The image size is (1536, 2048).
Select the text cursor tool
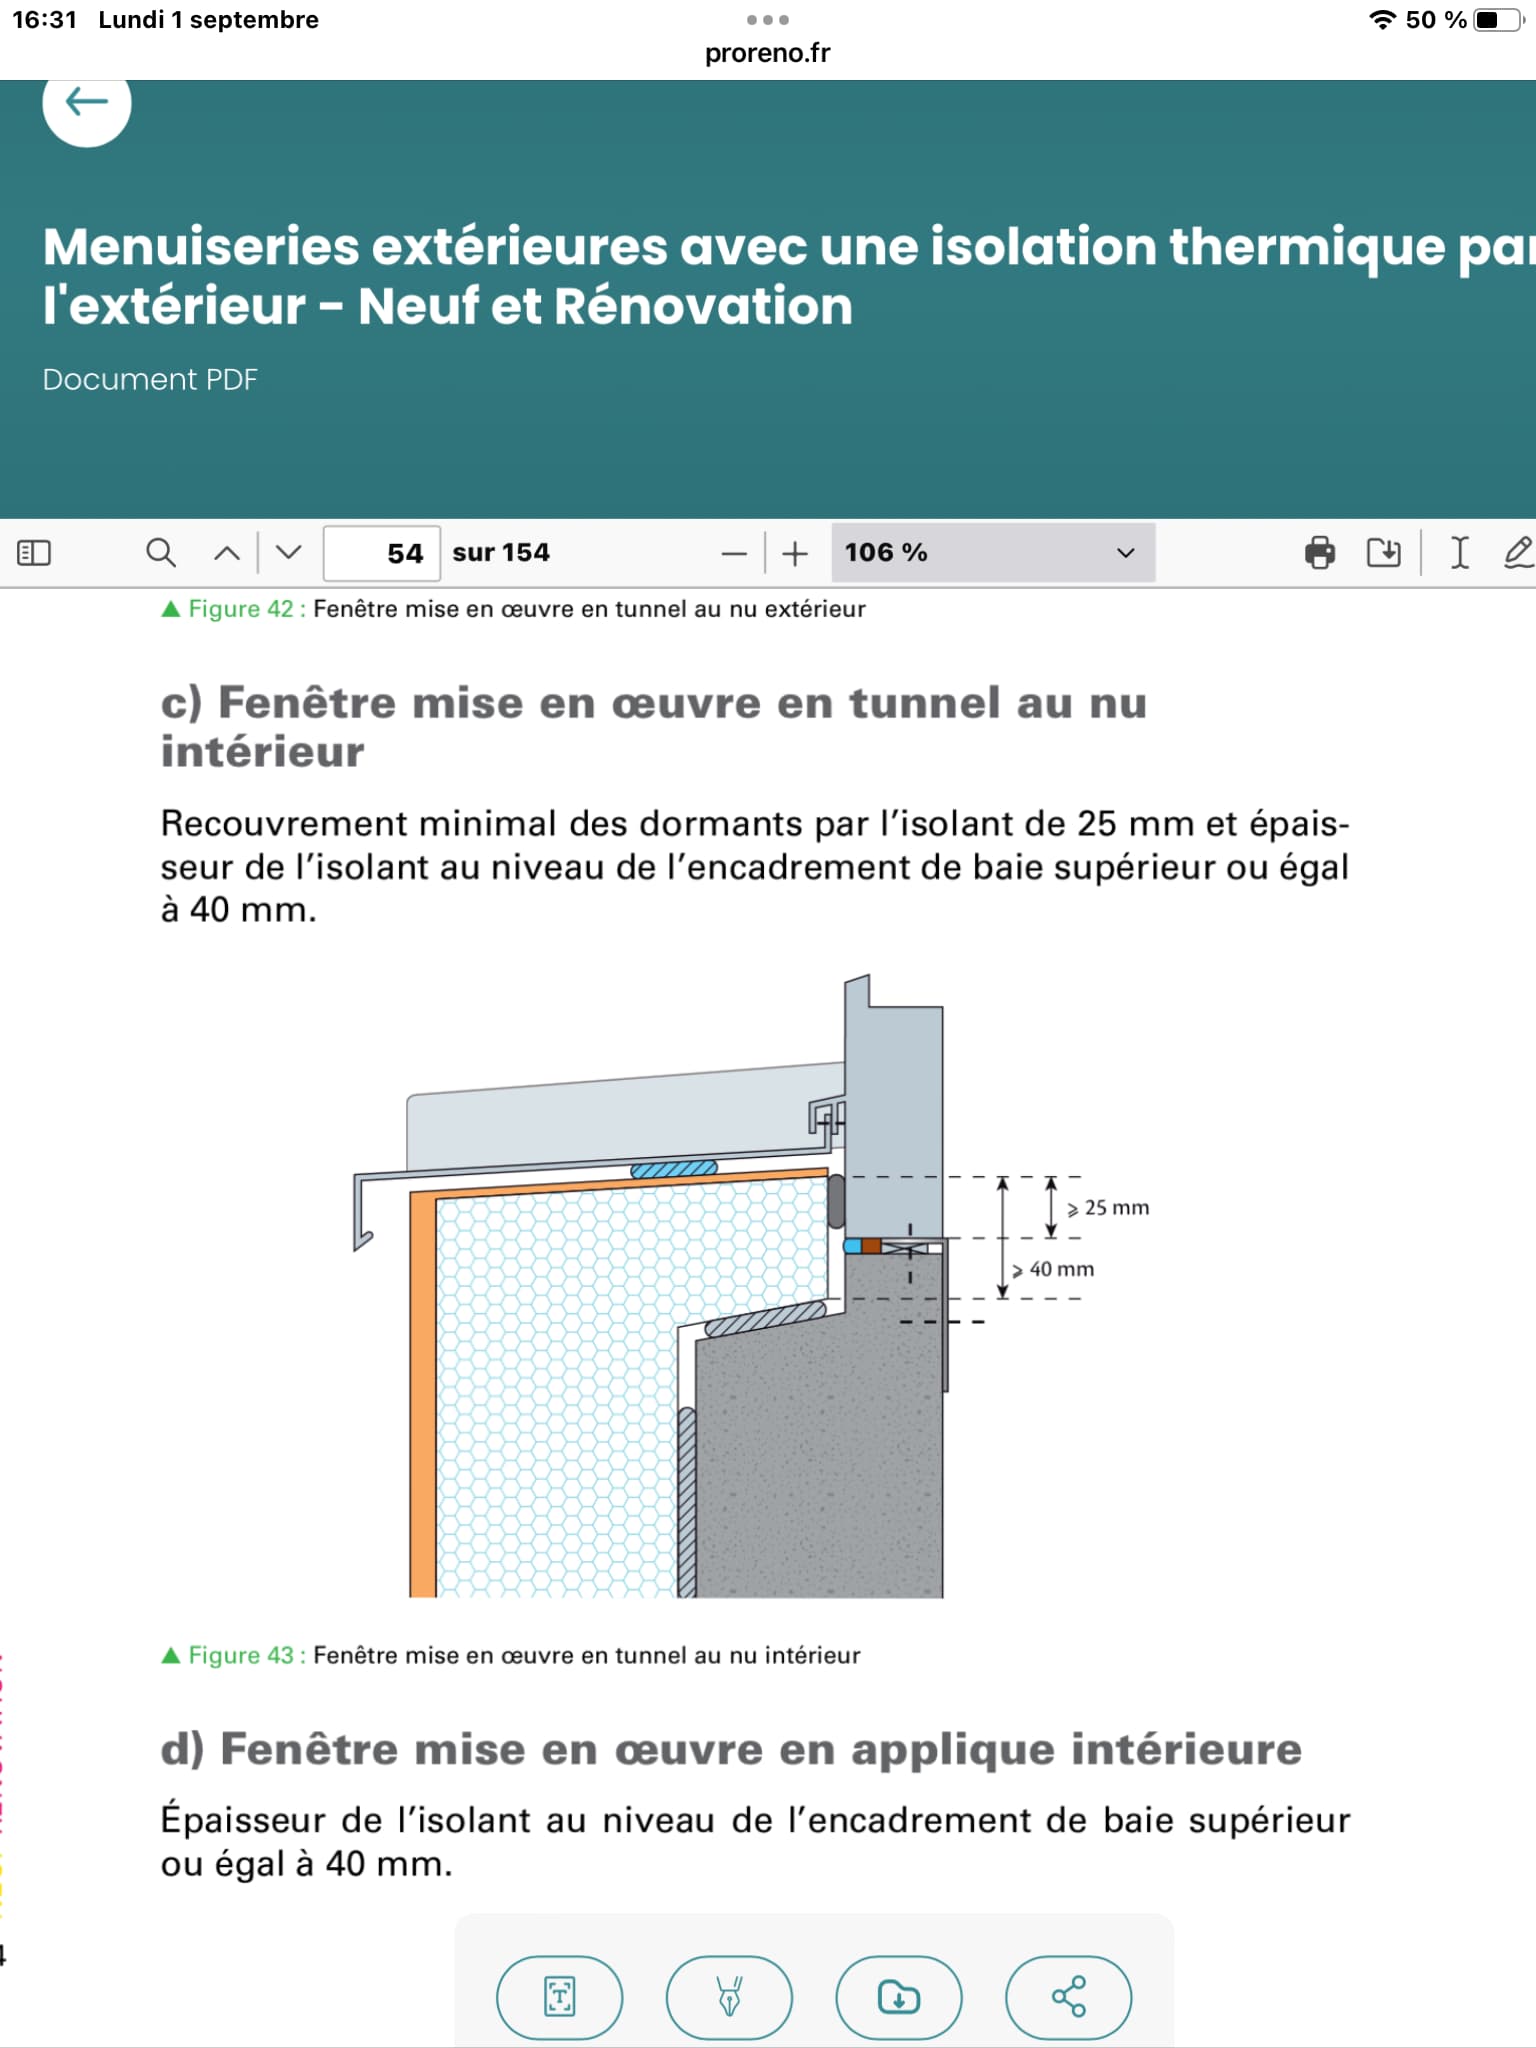click(x=1460, y=553)
